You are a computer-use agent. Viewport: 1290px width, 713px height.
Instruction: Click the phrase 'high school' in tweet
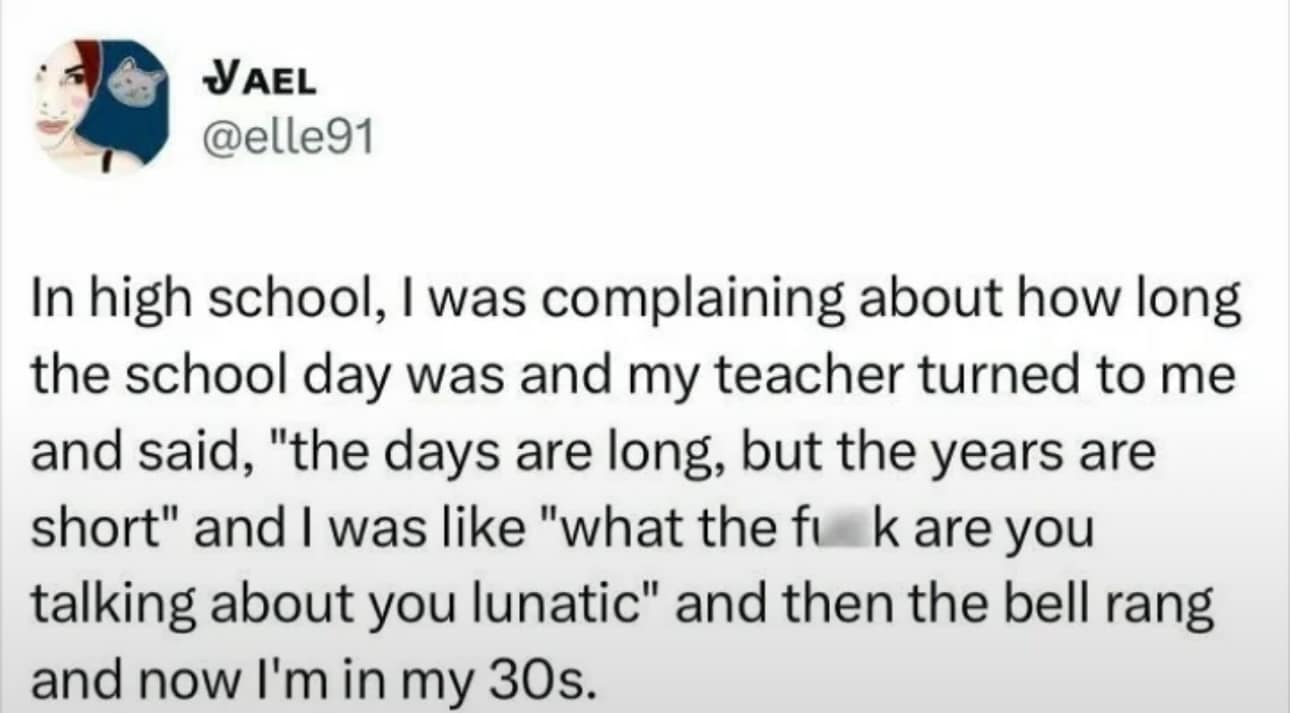(x=232, y=295)
